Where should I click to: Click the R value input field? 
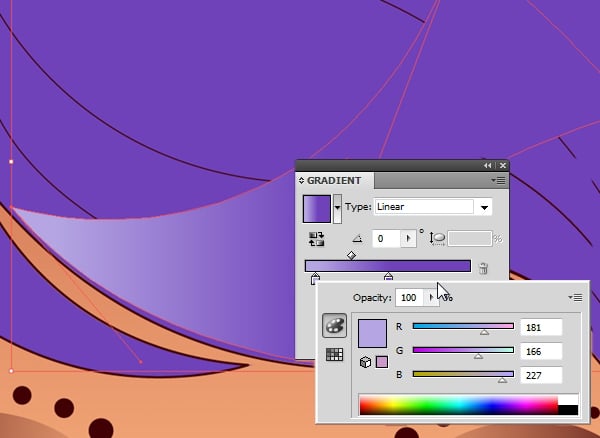541,327
